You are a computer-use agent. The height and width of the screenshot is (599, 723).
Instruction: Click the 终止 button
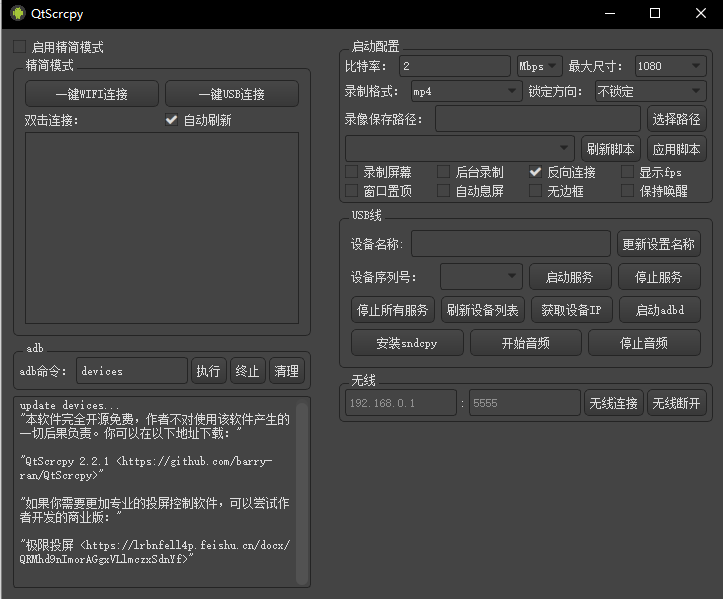pyautogui.click(x=248, y=370)
